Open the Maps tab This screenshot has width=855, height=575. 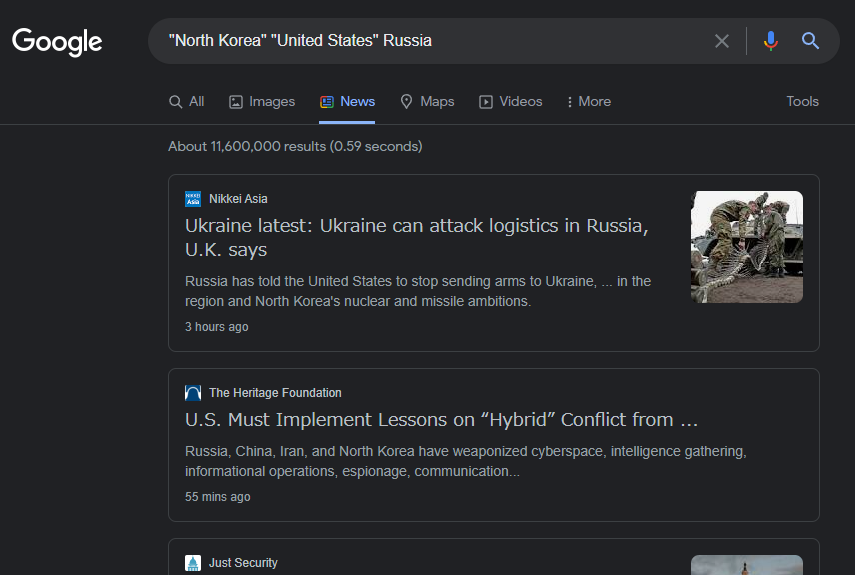tap(427, 102)
